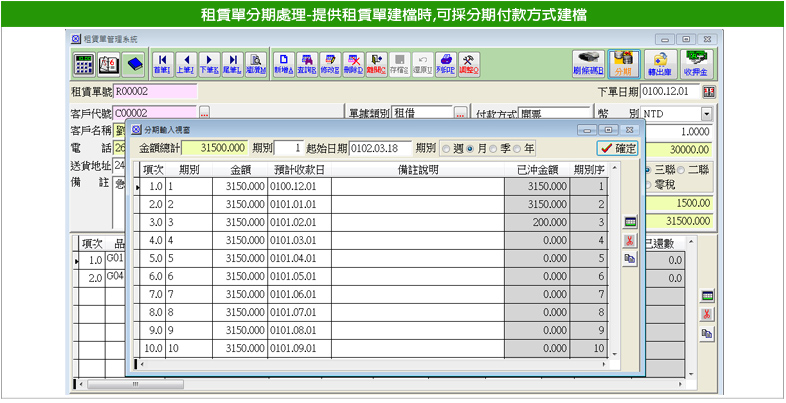Go to first record with 首筆 button
Screen dimensions: 786x403
point(161,63)
